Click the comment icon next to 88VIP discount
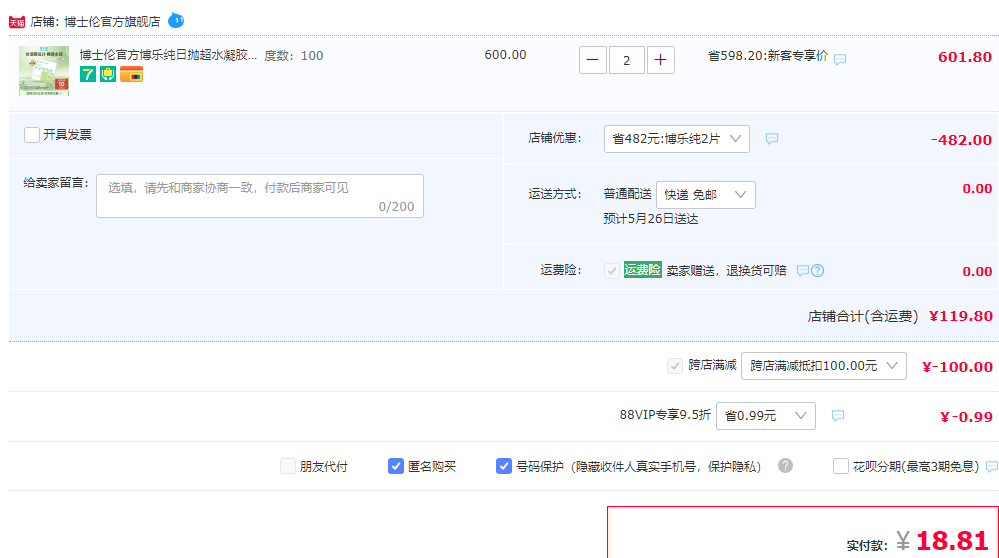 [x=838, y=416]
